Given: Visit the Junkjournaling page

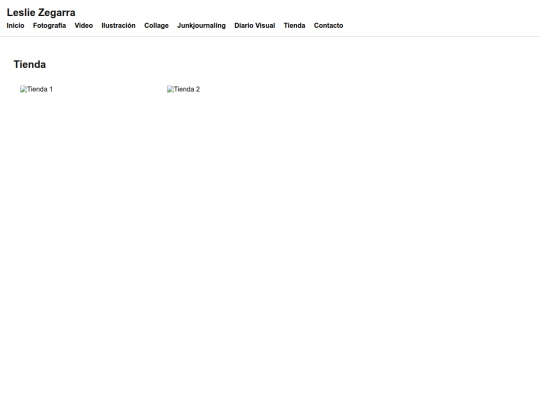Looking at the screenshot, I should [x=201, y=25].
